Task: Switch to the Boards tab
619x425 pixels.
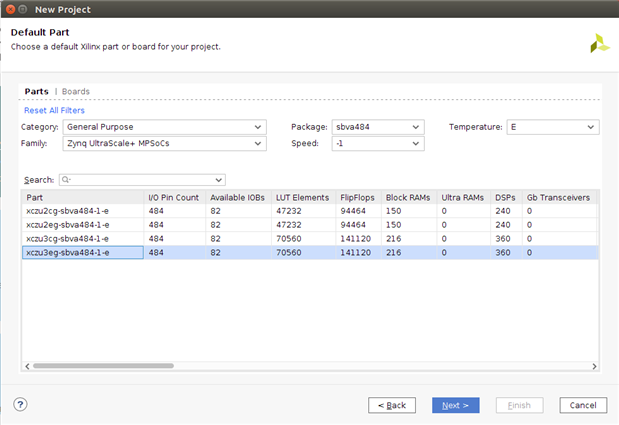Action: [x=76, y=92]
